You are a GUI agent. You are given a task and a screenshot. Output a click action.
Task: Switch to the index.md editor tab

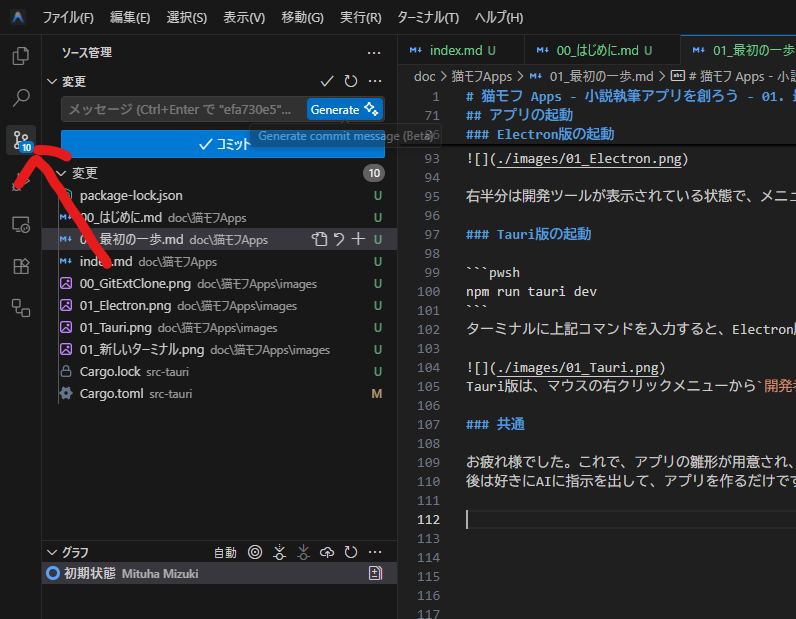click(453, 50)
